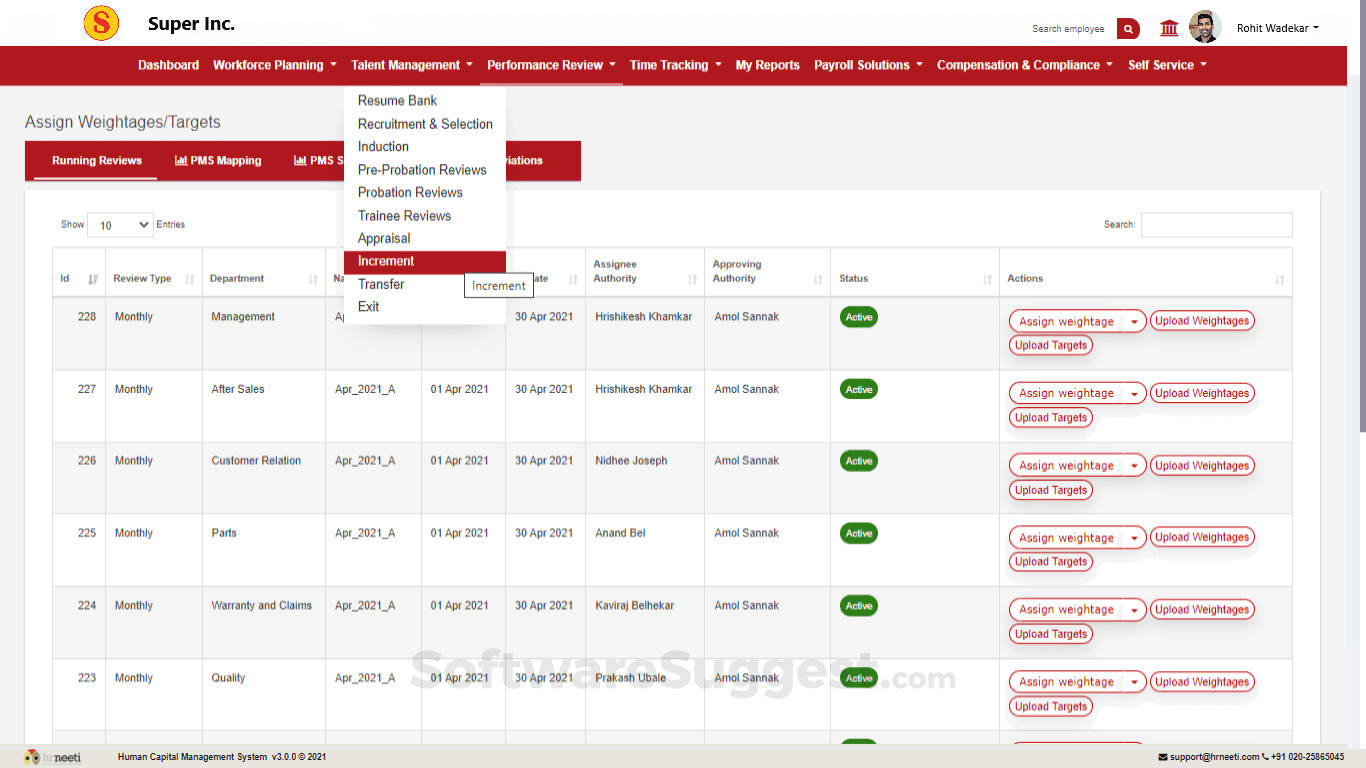The height and width of the screenshot is (768, 1366).
Task: Click Upload Weightages for Parts row
Action: (x=1202, y=537)
